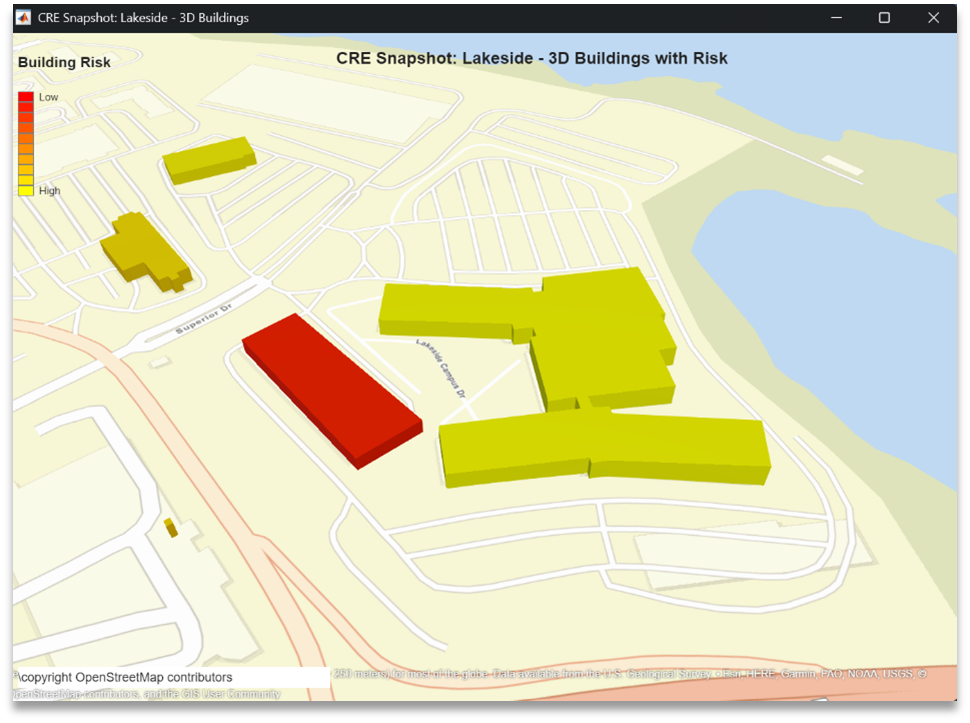Click the scale bar text near the bottom
970x723 pixels.
[x=390, y=675]
